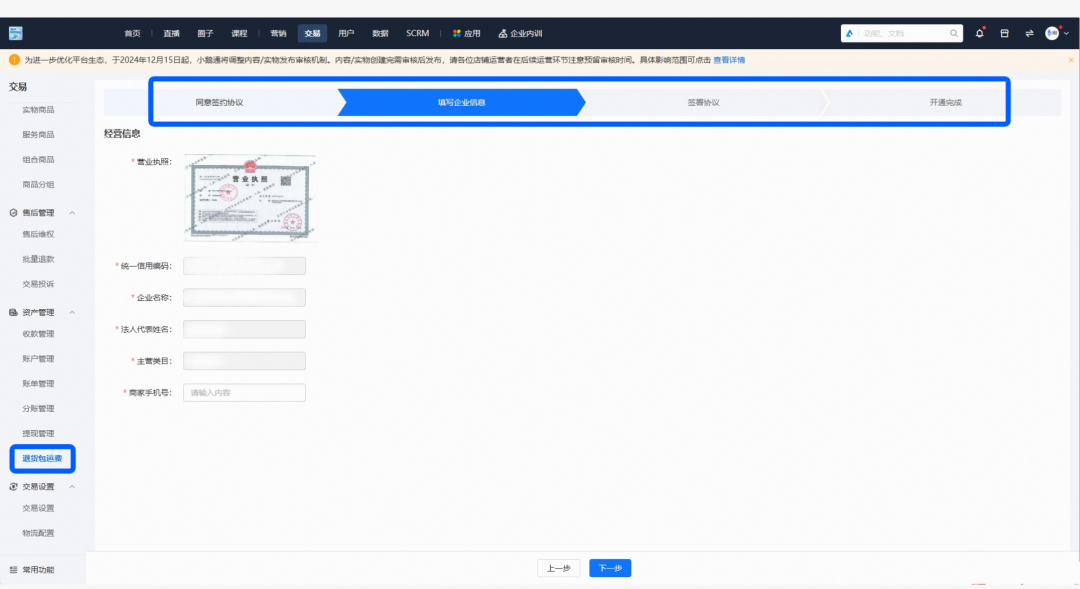
Task: Open 分账管理 in the sidebar
Action: click(38, 409)
